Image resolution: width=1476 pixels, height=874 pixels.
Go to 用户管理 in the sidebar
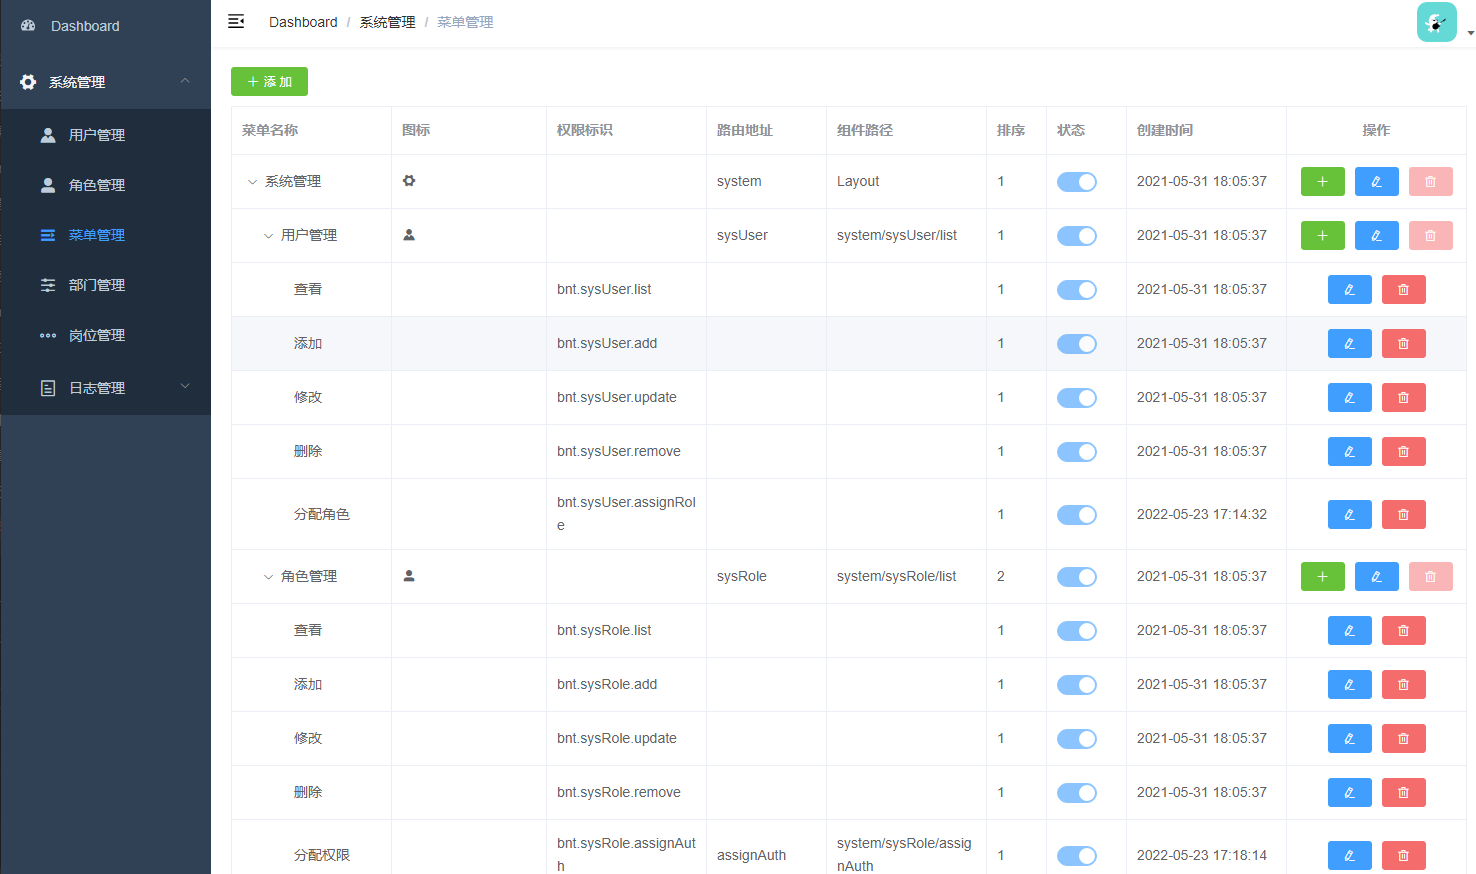106,135
